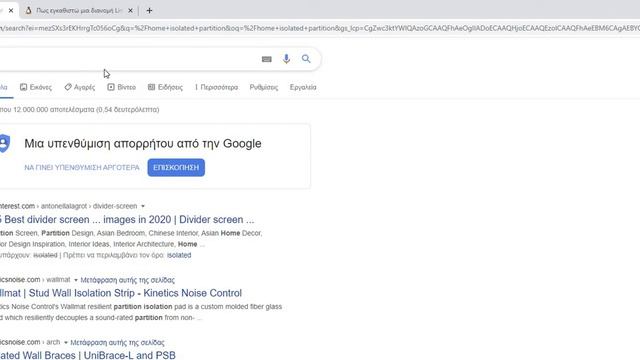
Task: Expand the wallmat result options arrow
Action: click(76, 280)
